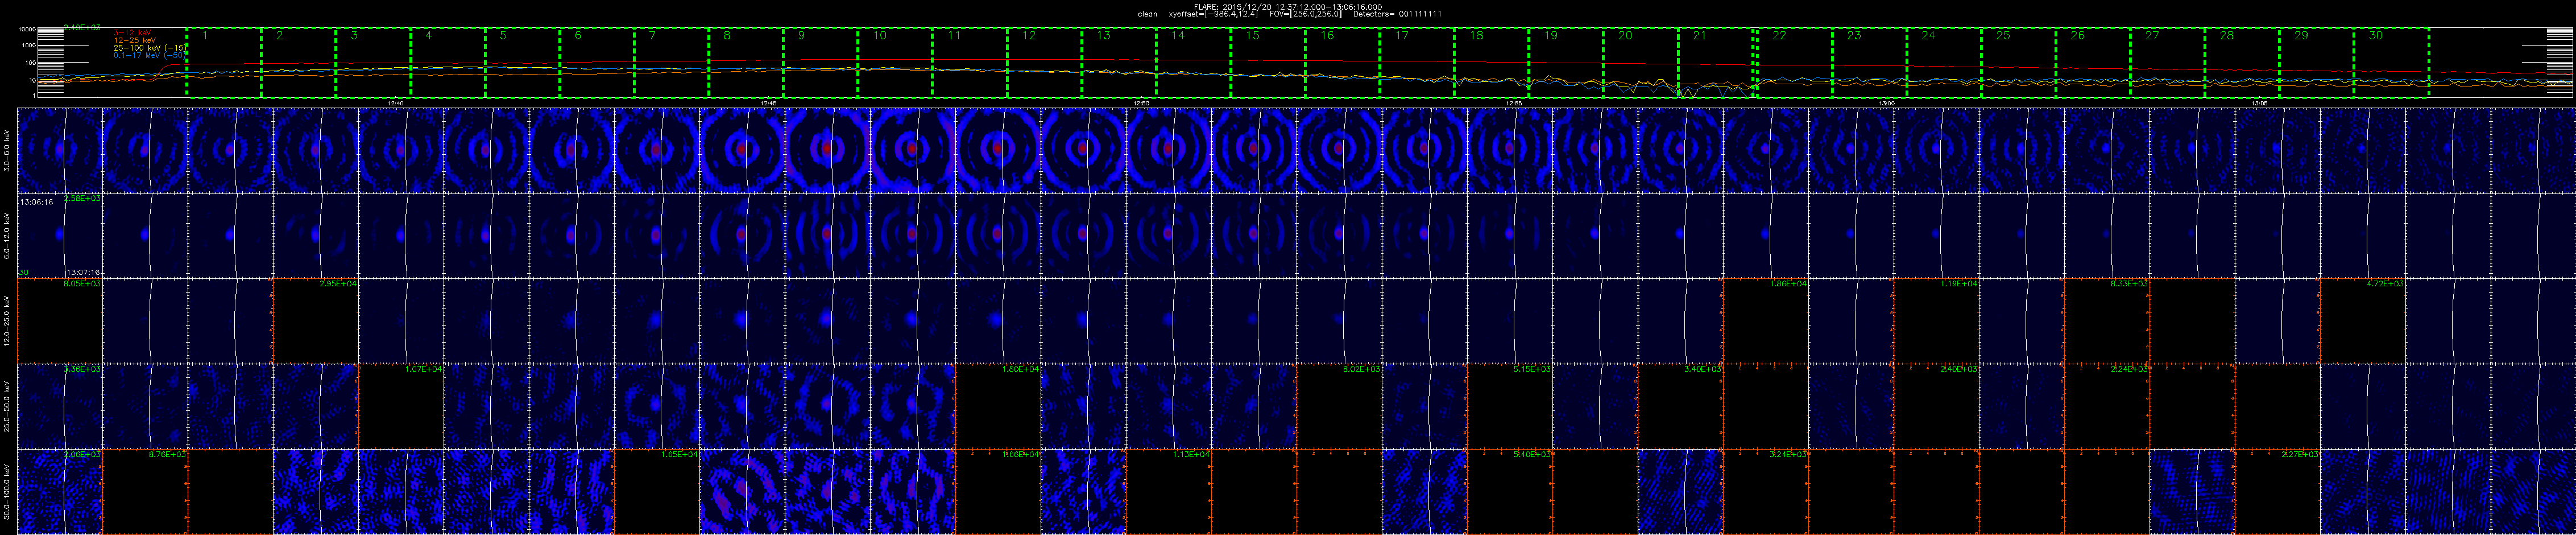Click the 13:05 time axis tick label

tap(2259, 103)
